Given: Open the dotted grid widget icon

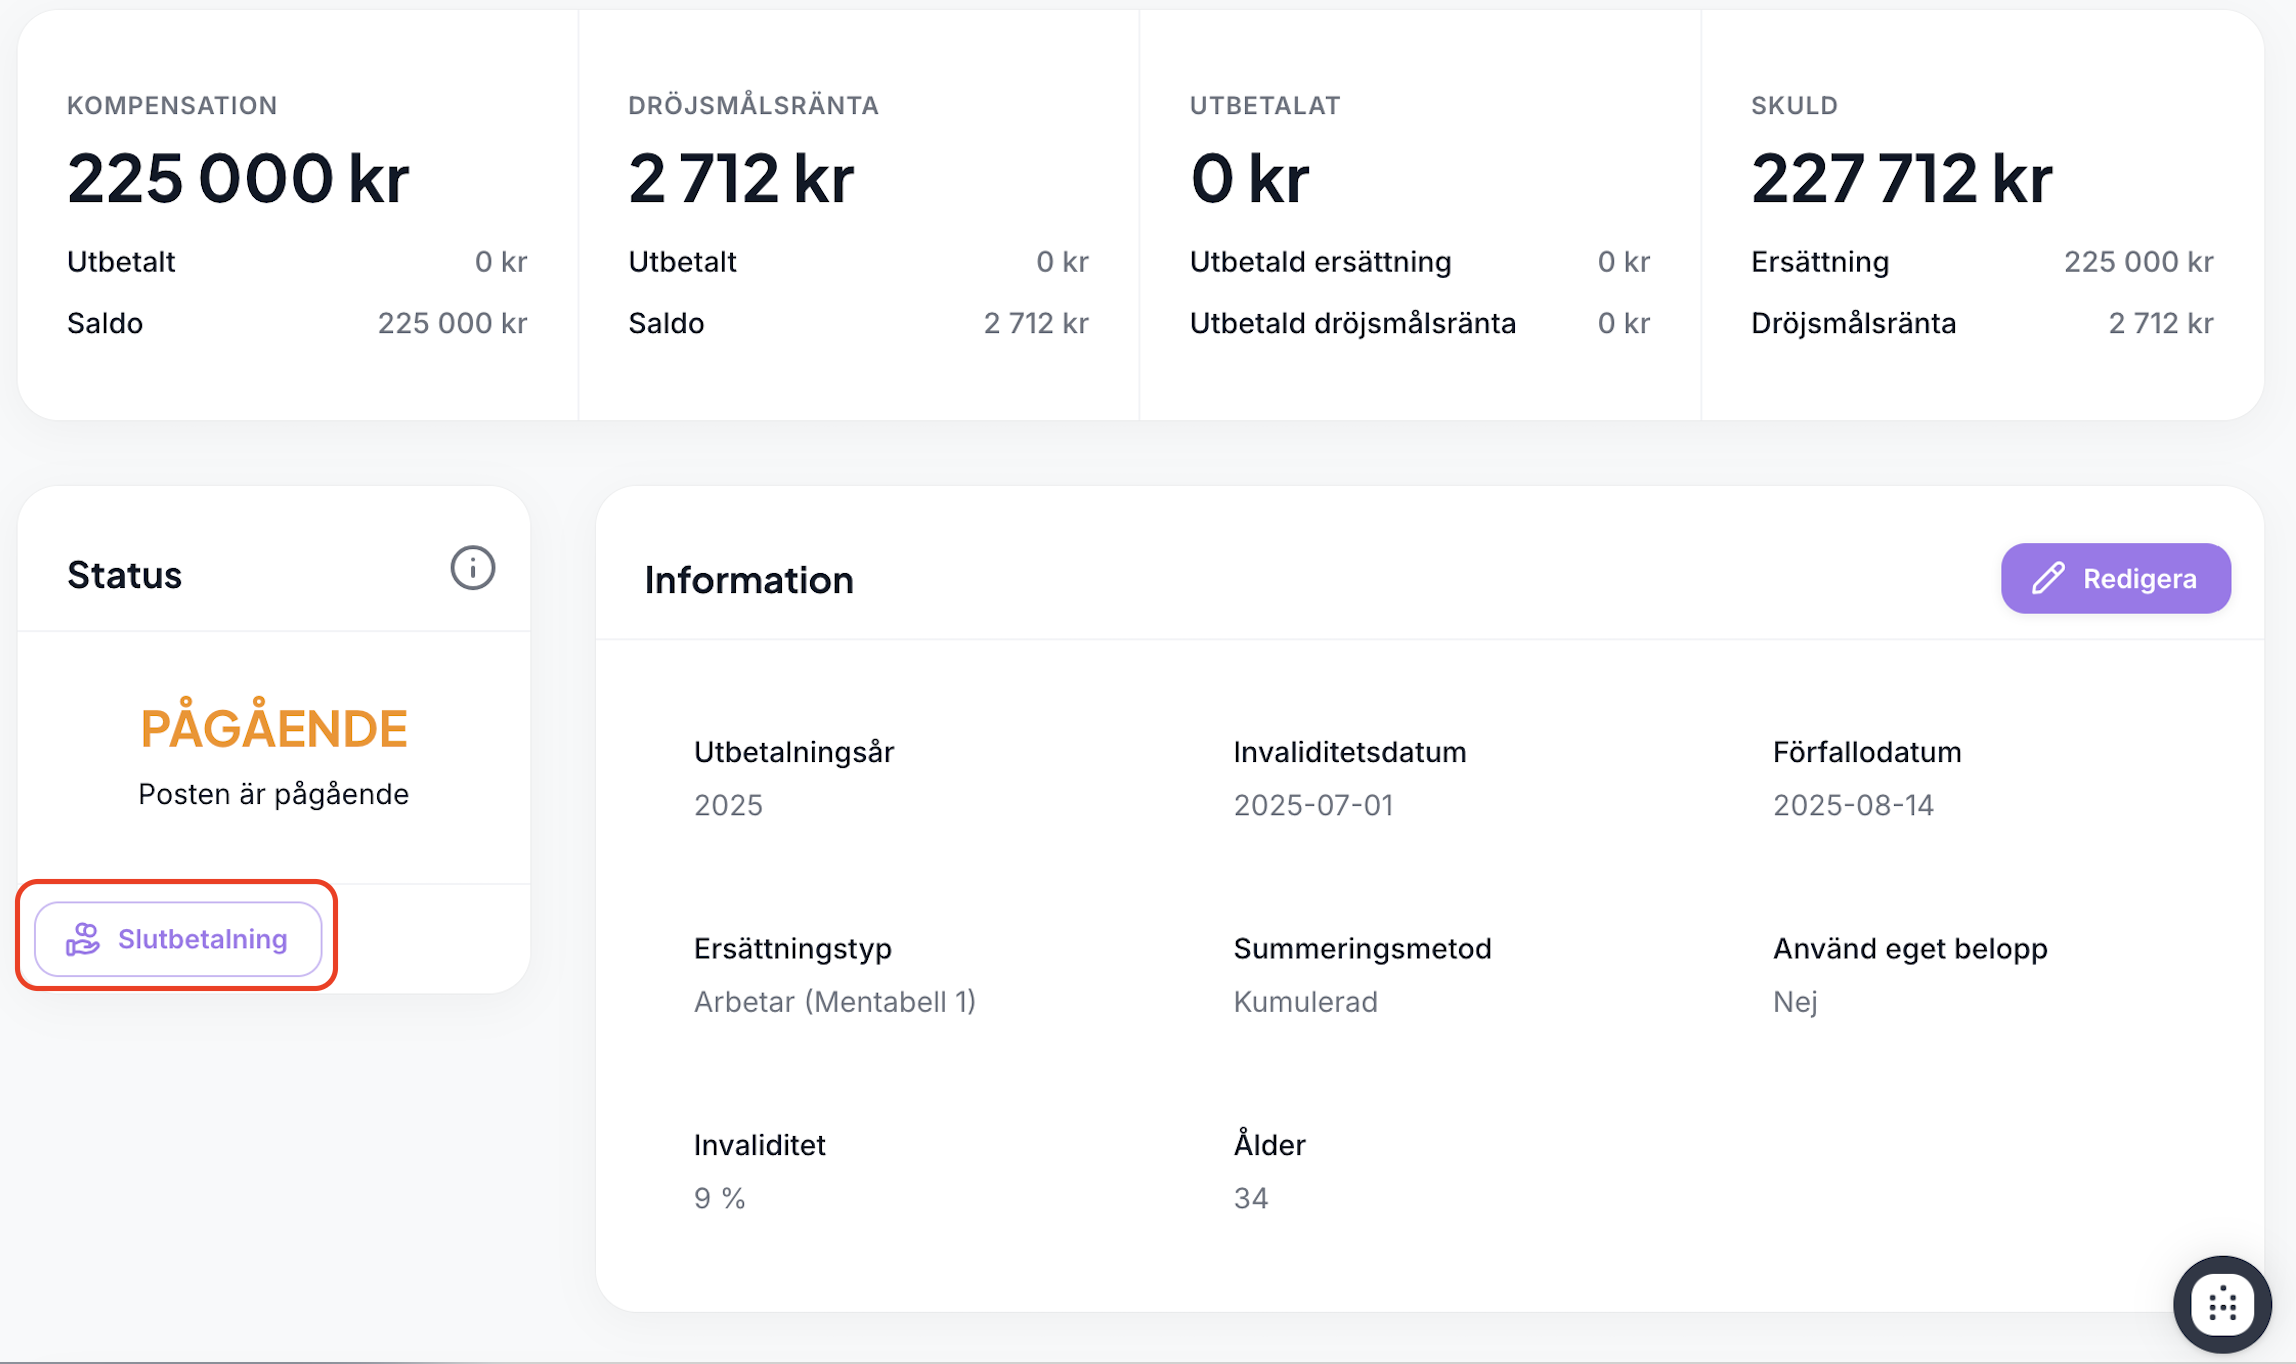Looking at the screenshot, I should (x=2222, y=1304).
